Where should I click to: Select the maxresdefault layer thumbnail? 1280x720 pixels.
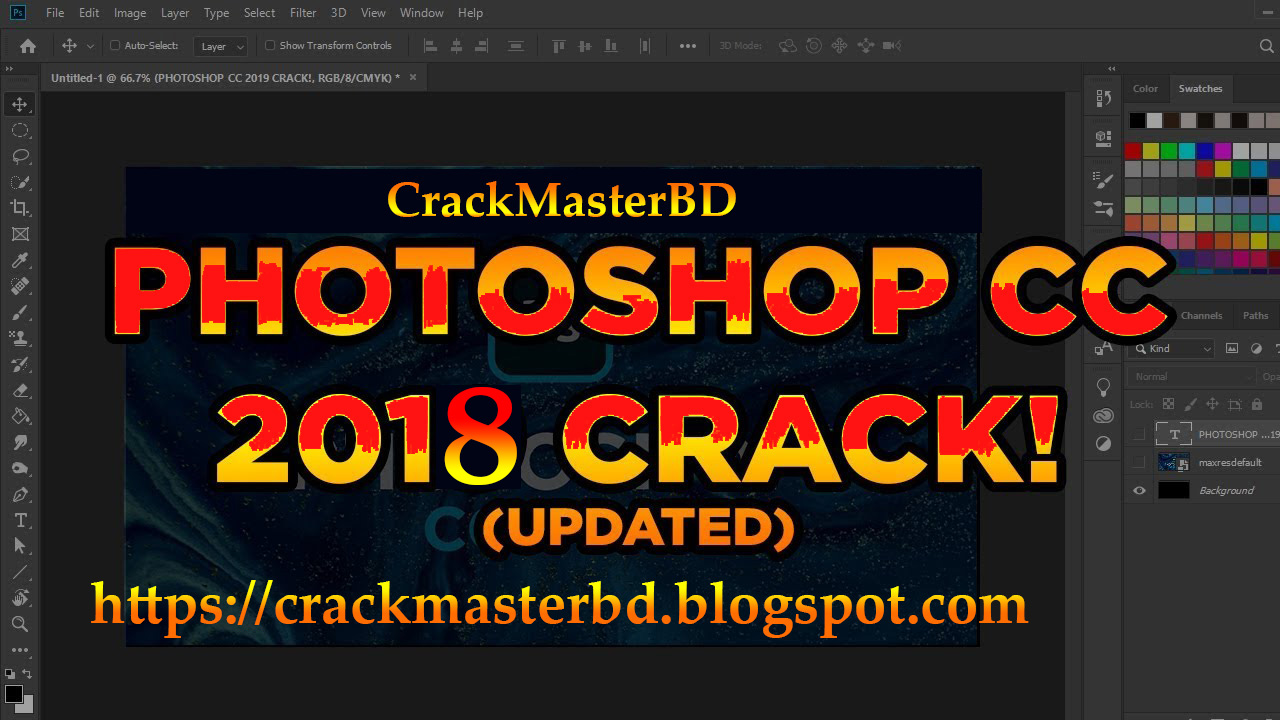click(x=1173, y=462)
